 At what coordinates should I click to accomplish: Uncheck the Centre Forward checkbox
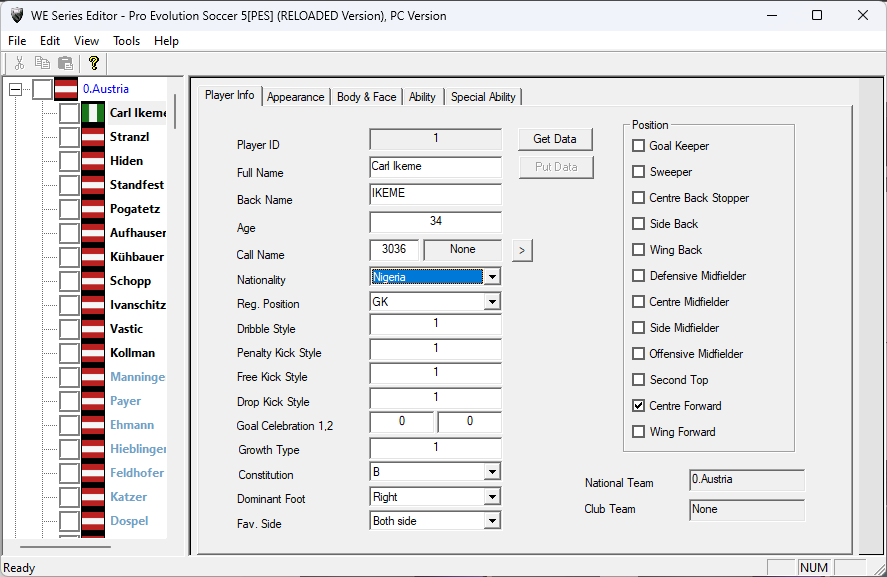(x=638, y=406)
